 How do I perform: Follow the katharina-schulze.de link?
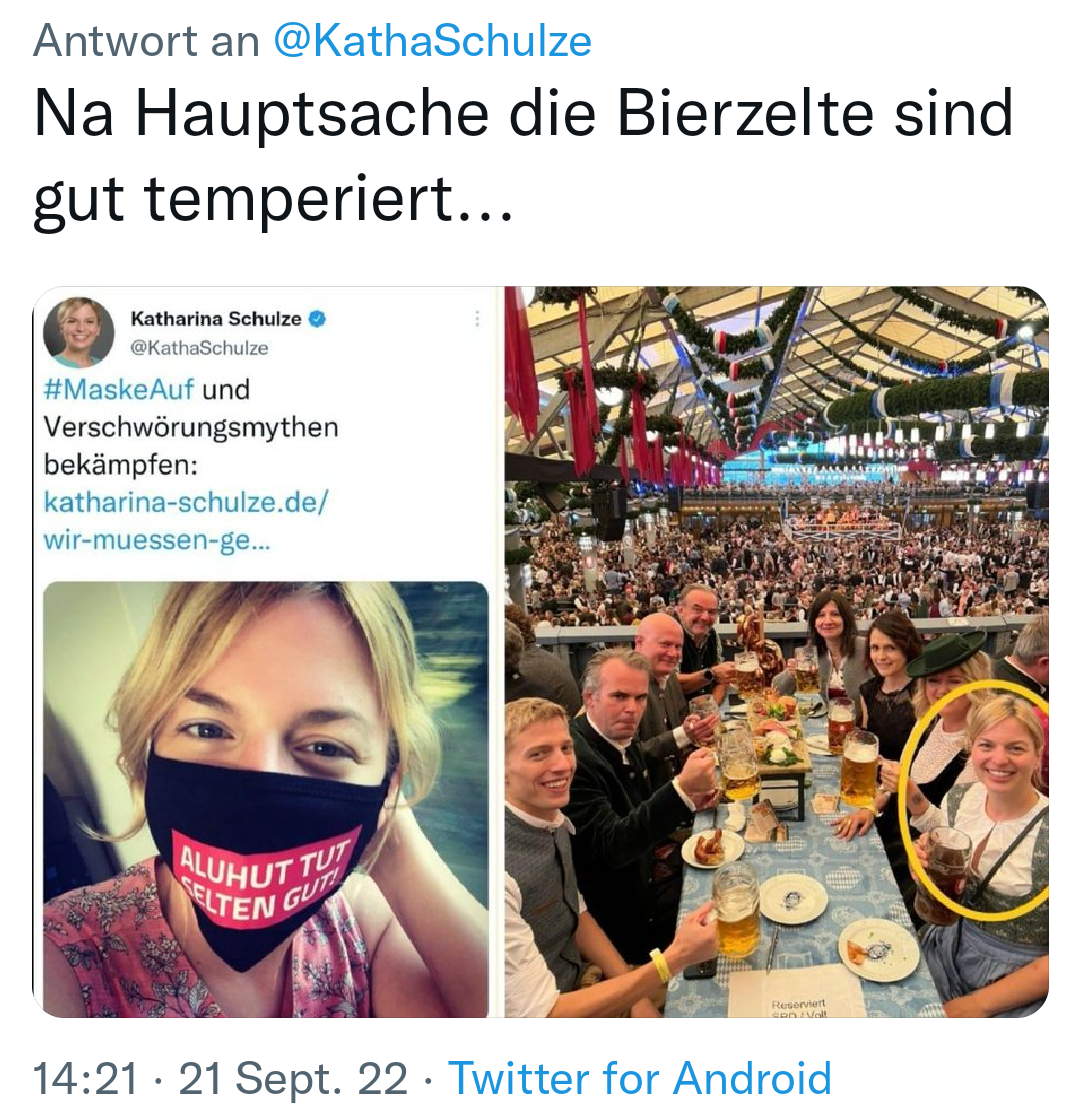pyautogui.click(x=186, y=503)
